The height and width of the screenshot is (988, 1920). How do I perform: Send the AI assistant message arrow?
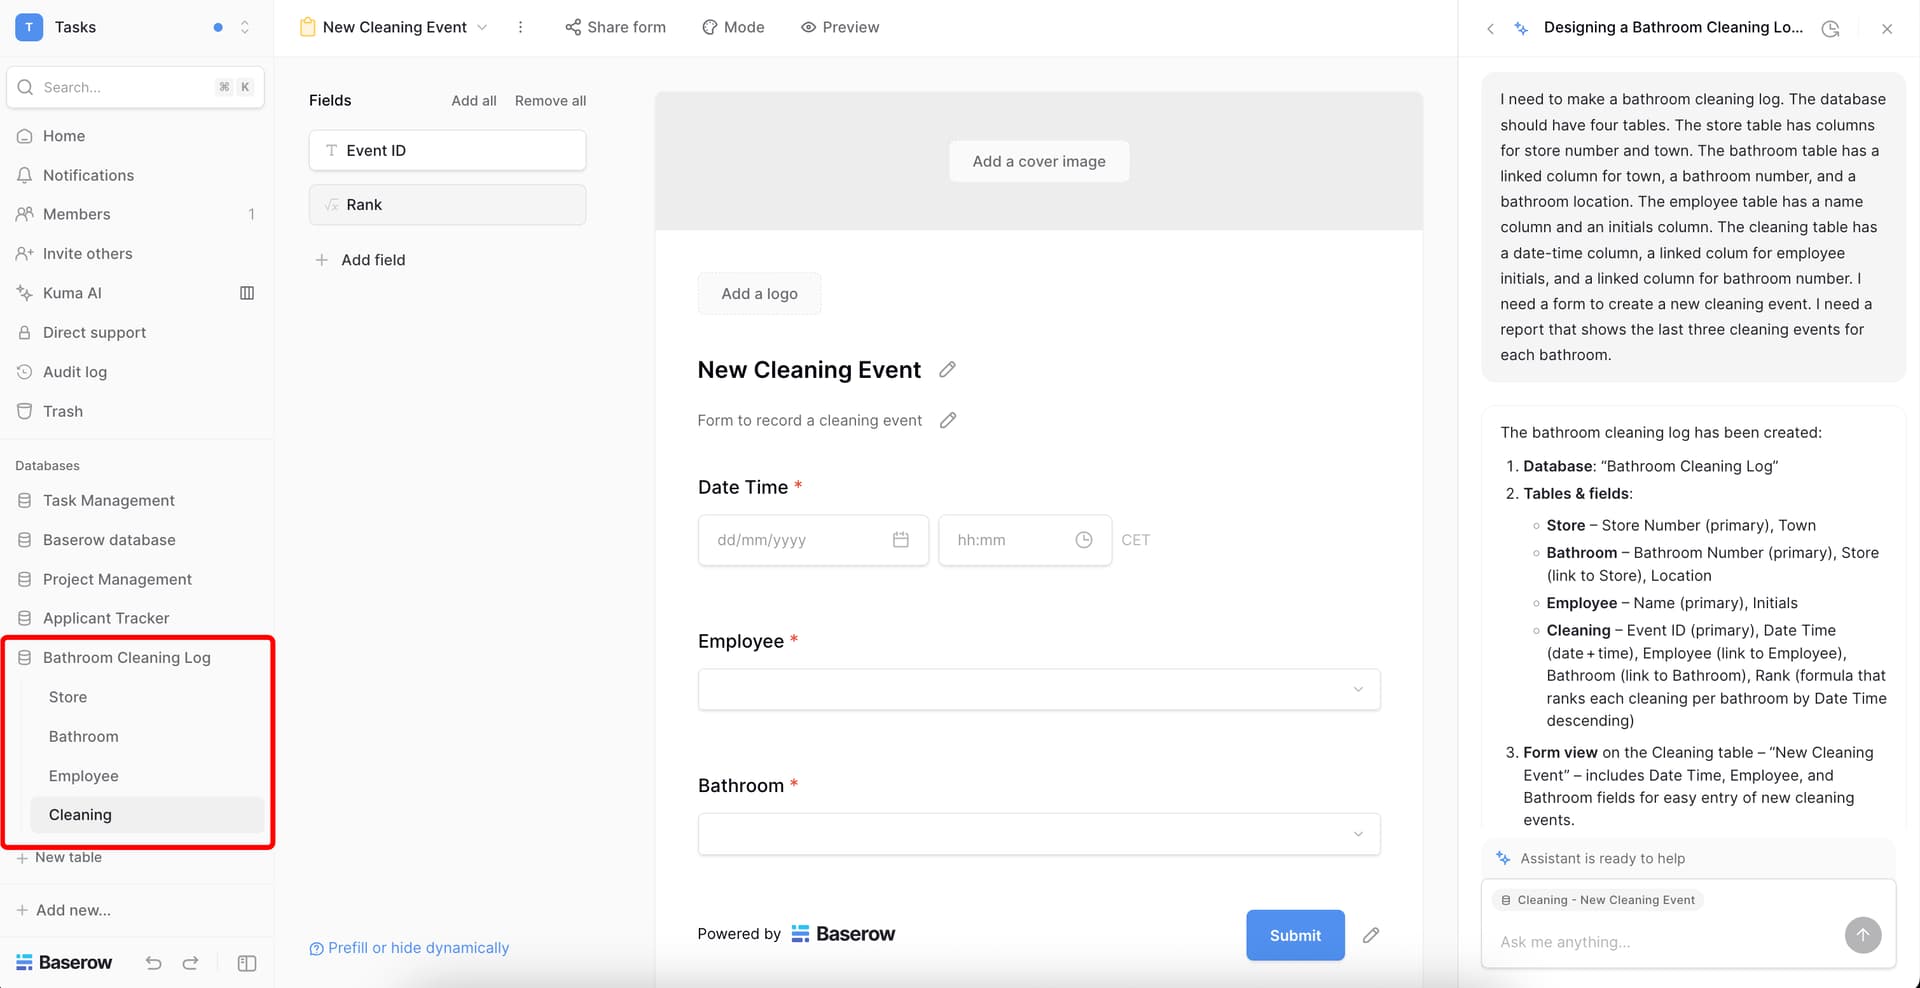(x=1862, y=936)
